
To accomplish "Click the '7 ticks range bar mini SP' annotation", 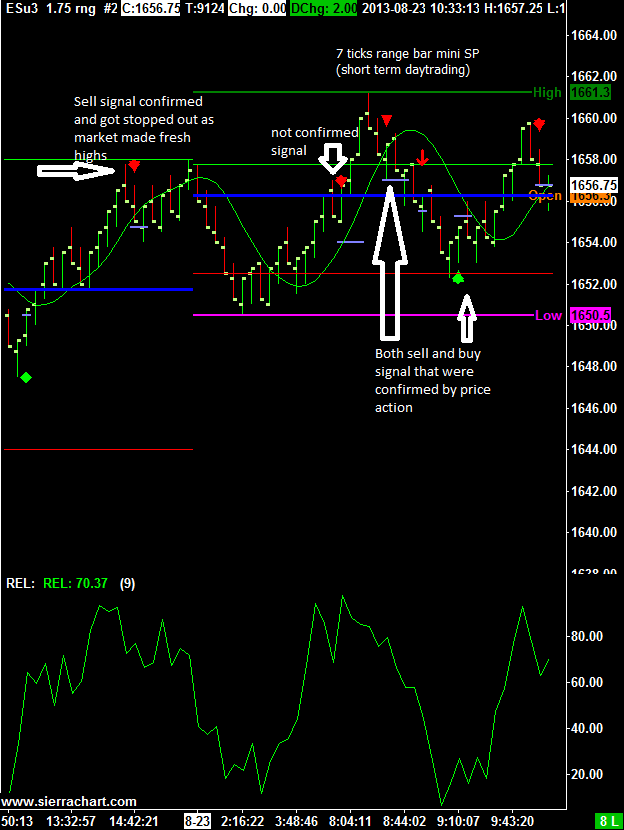I will click(x=402, y=60).
